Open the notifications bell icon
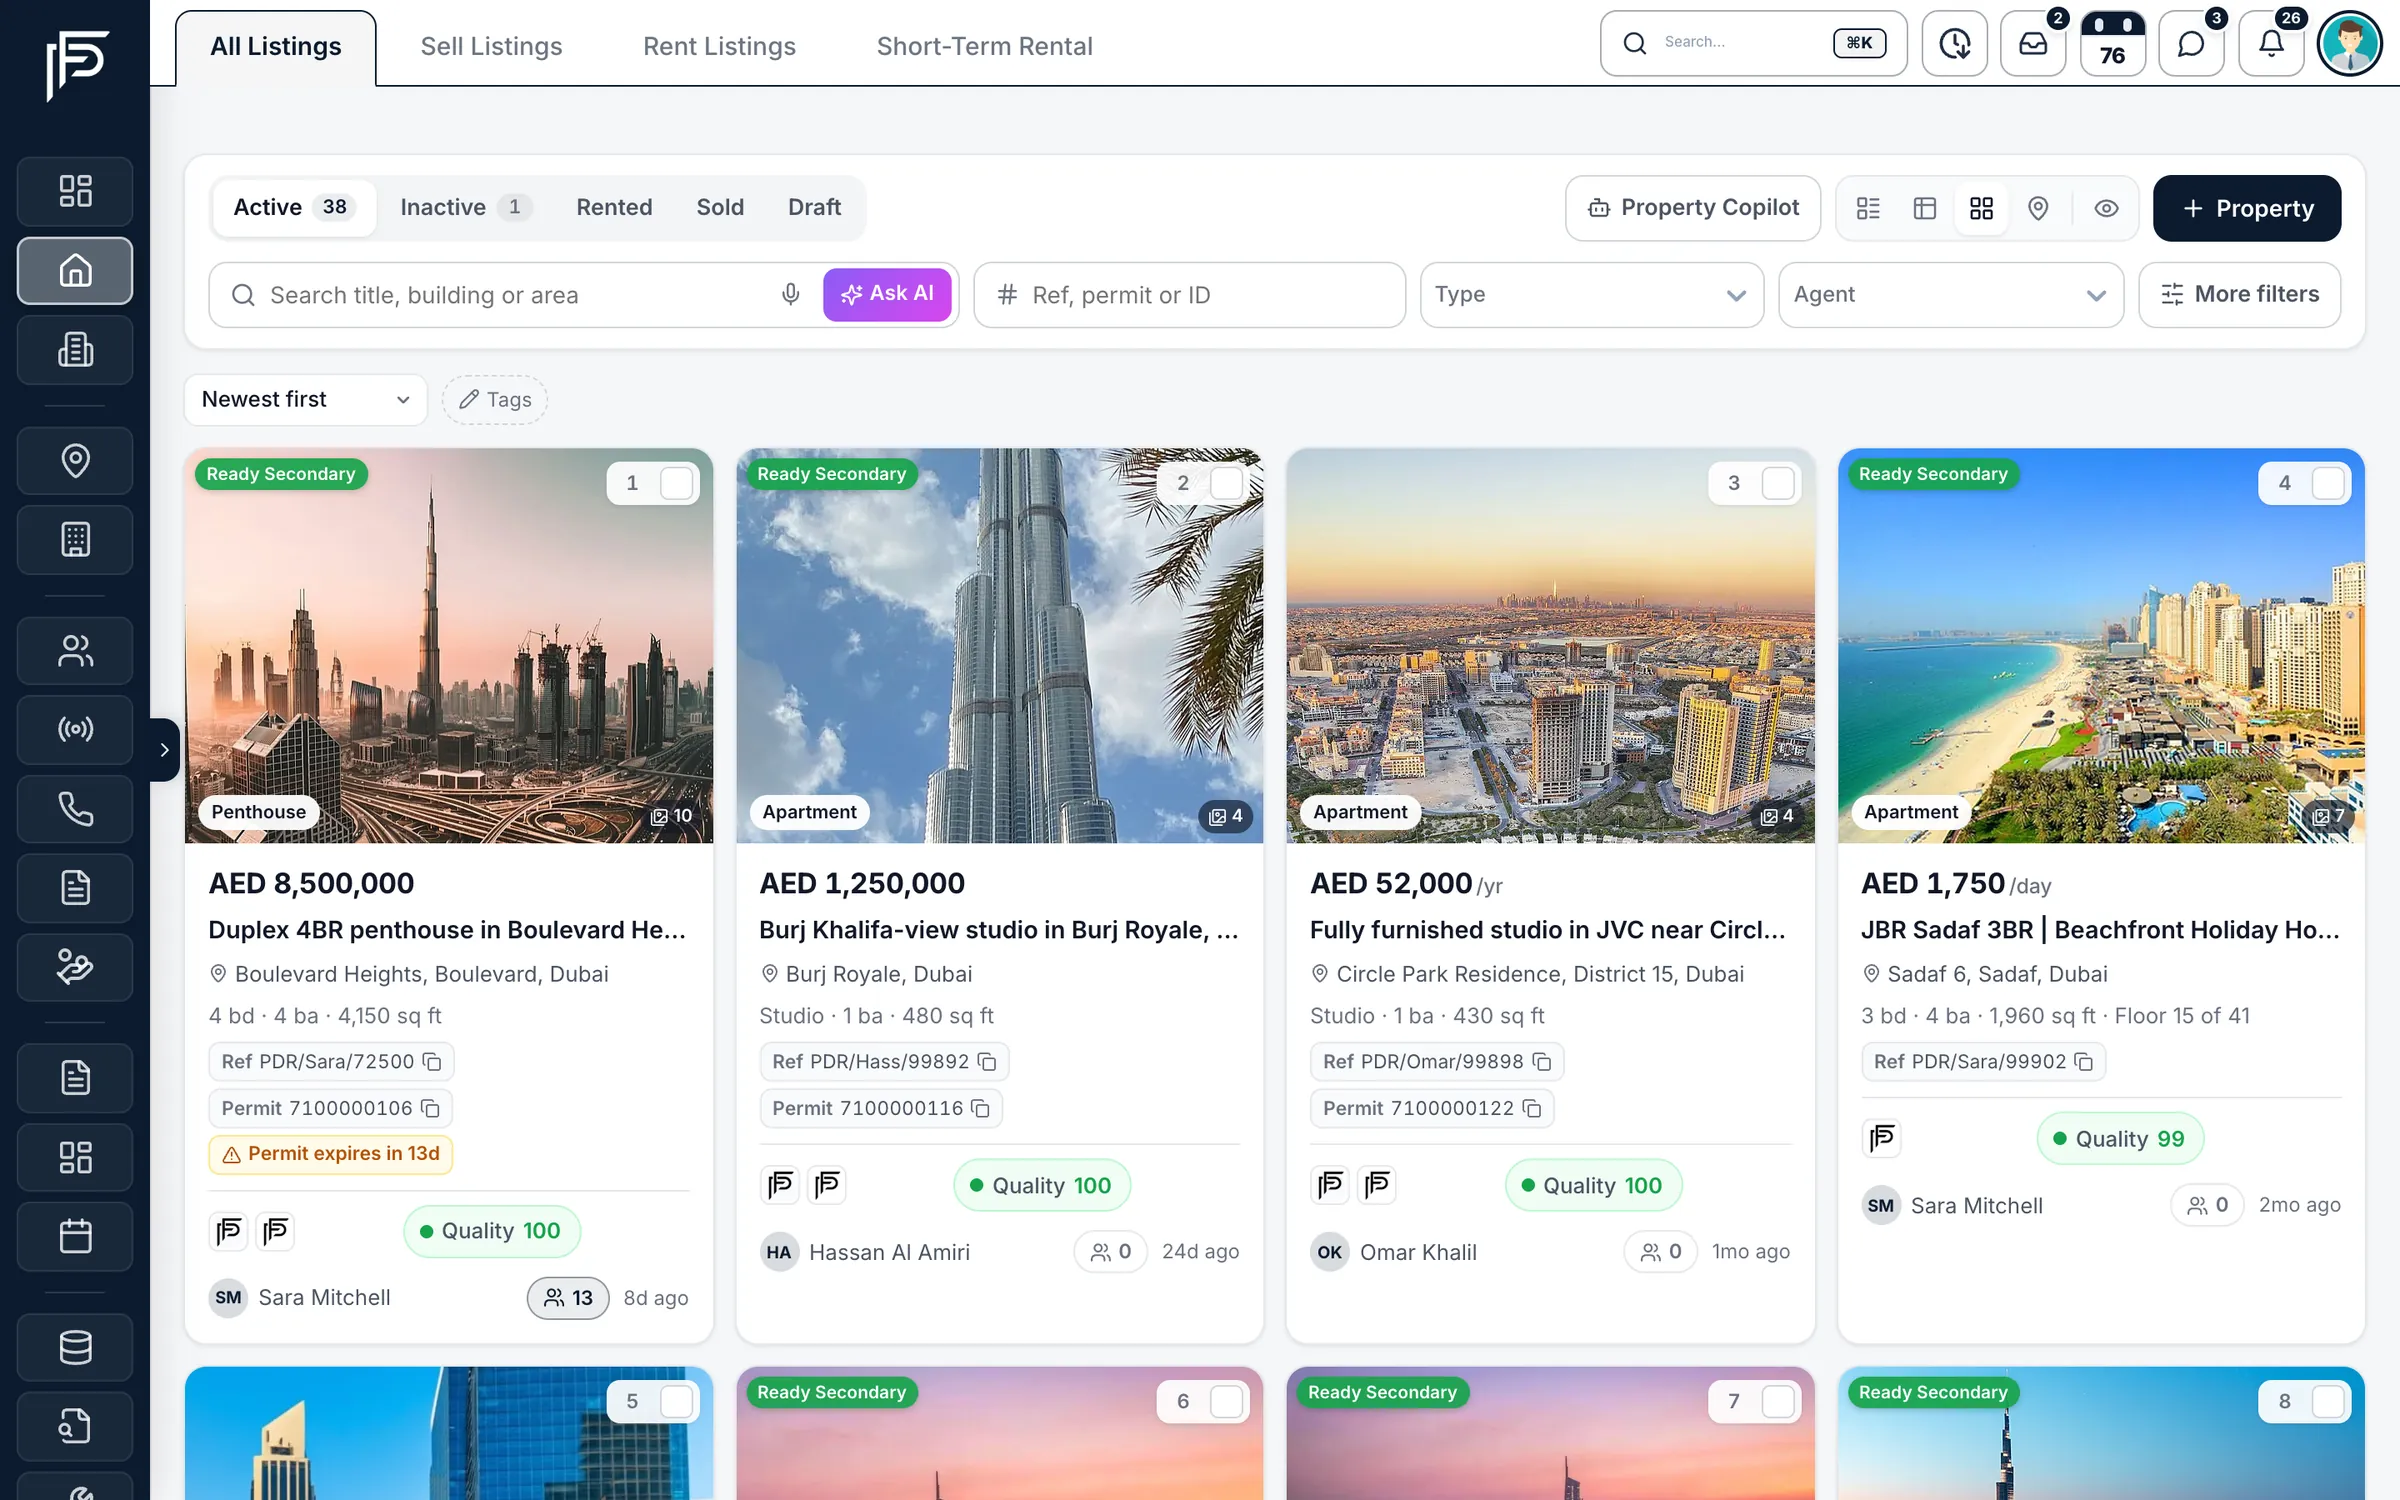 [x=2271, y=44]
